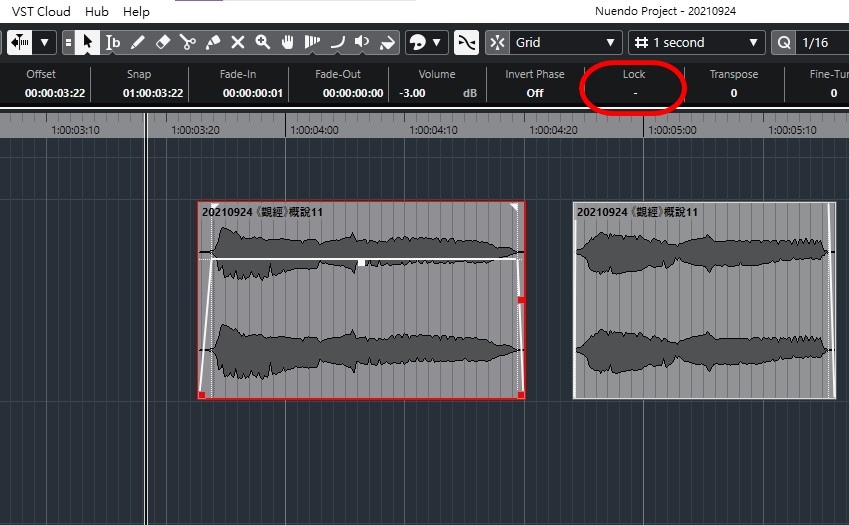Open the VST Cloud menu
Image resolution: width=849 pixels, height=525 pixels.
coord(41,11)
